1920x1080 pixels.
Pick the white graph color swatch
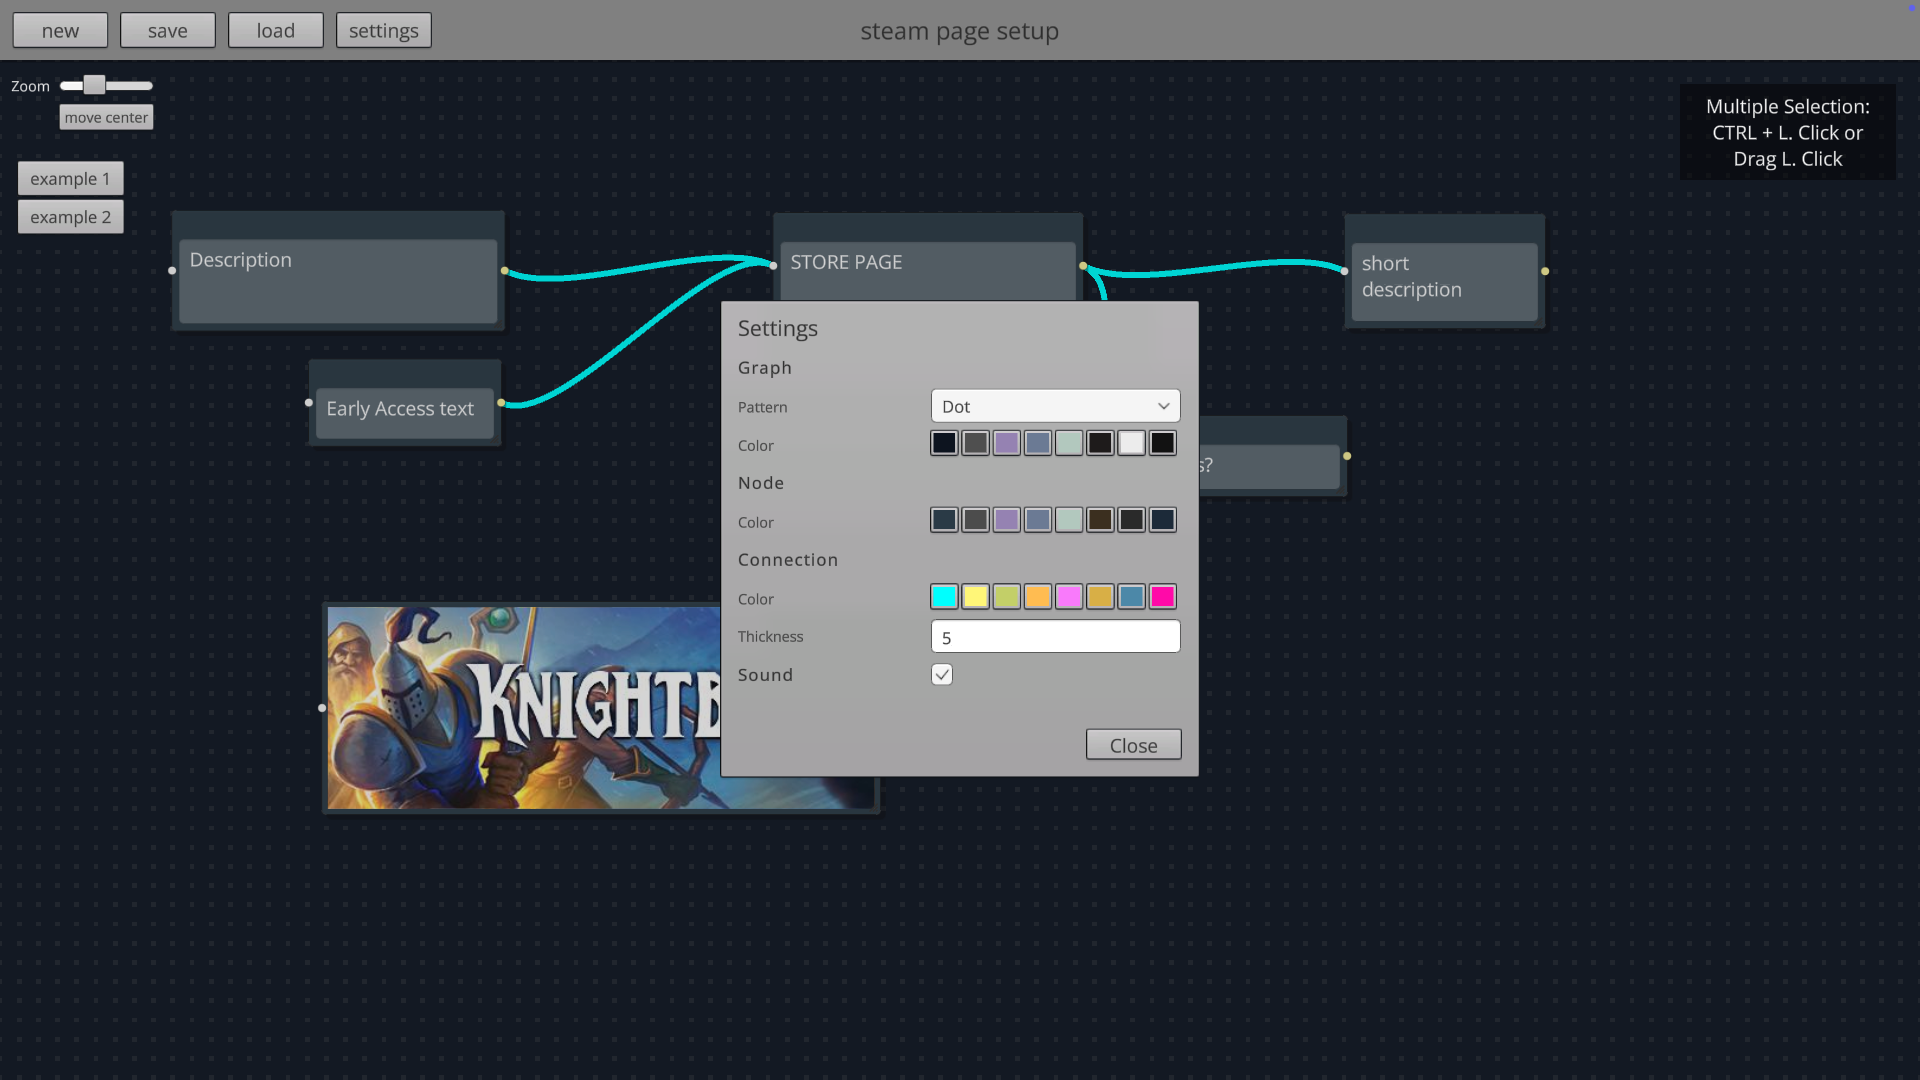[1131, 443]
